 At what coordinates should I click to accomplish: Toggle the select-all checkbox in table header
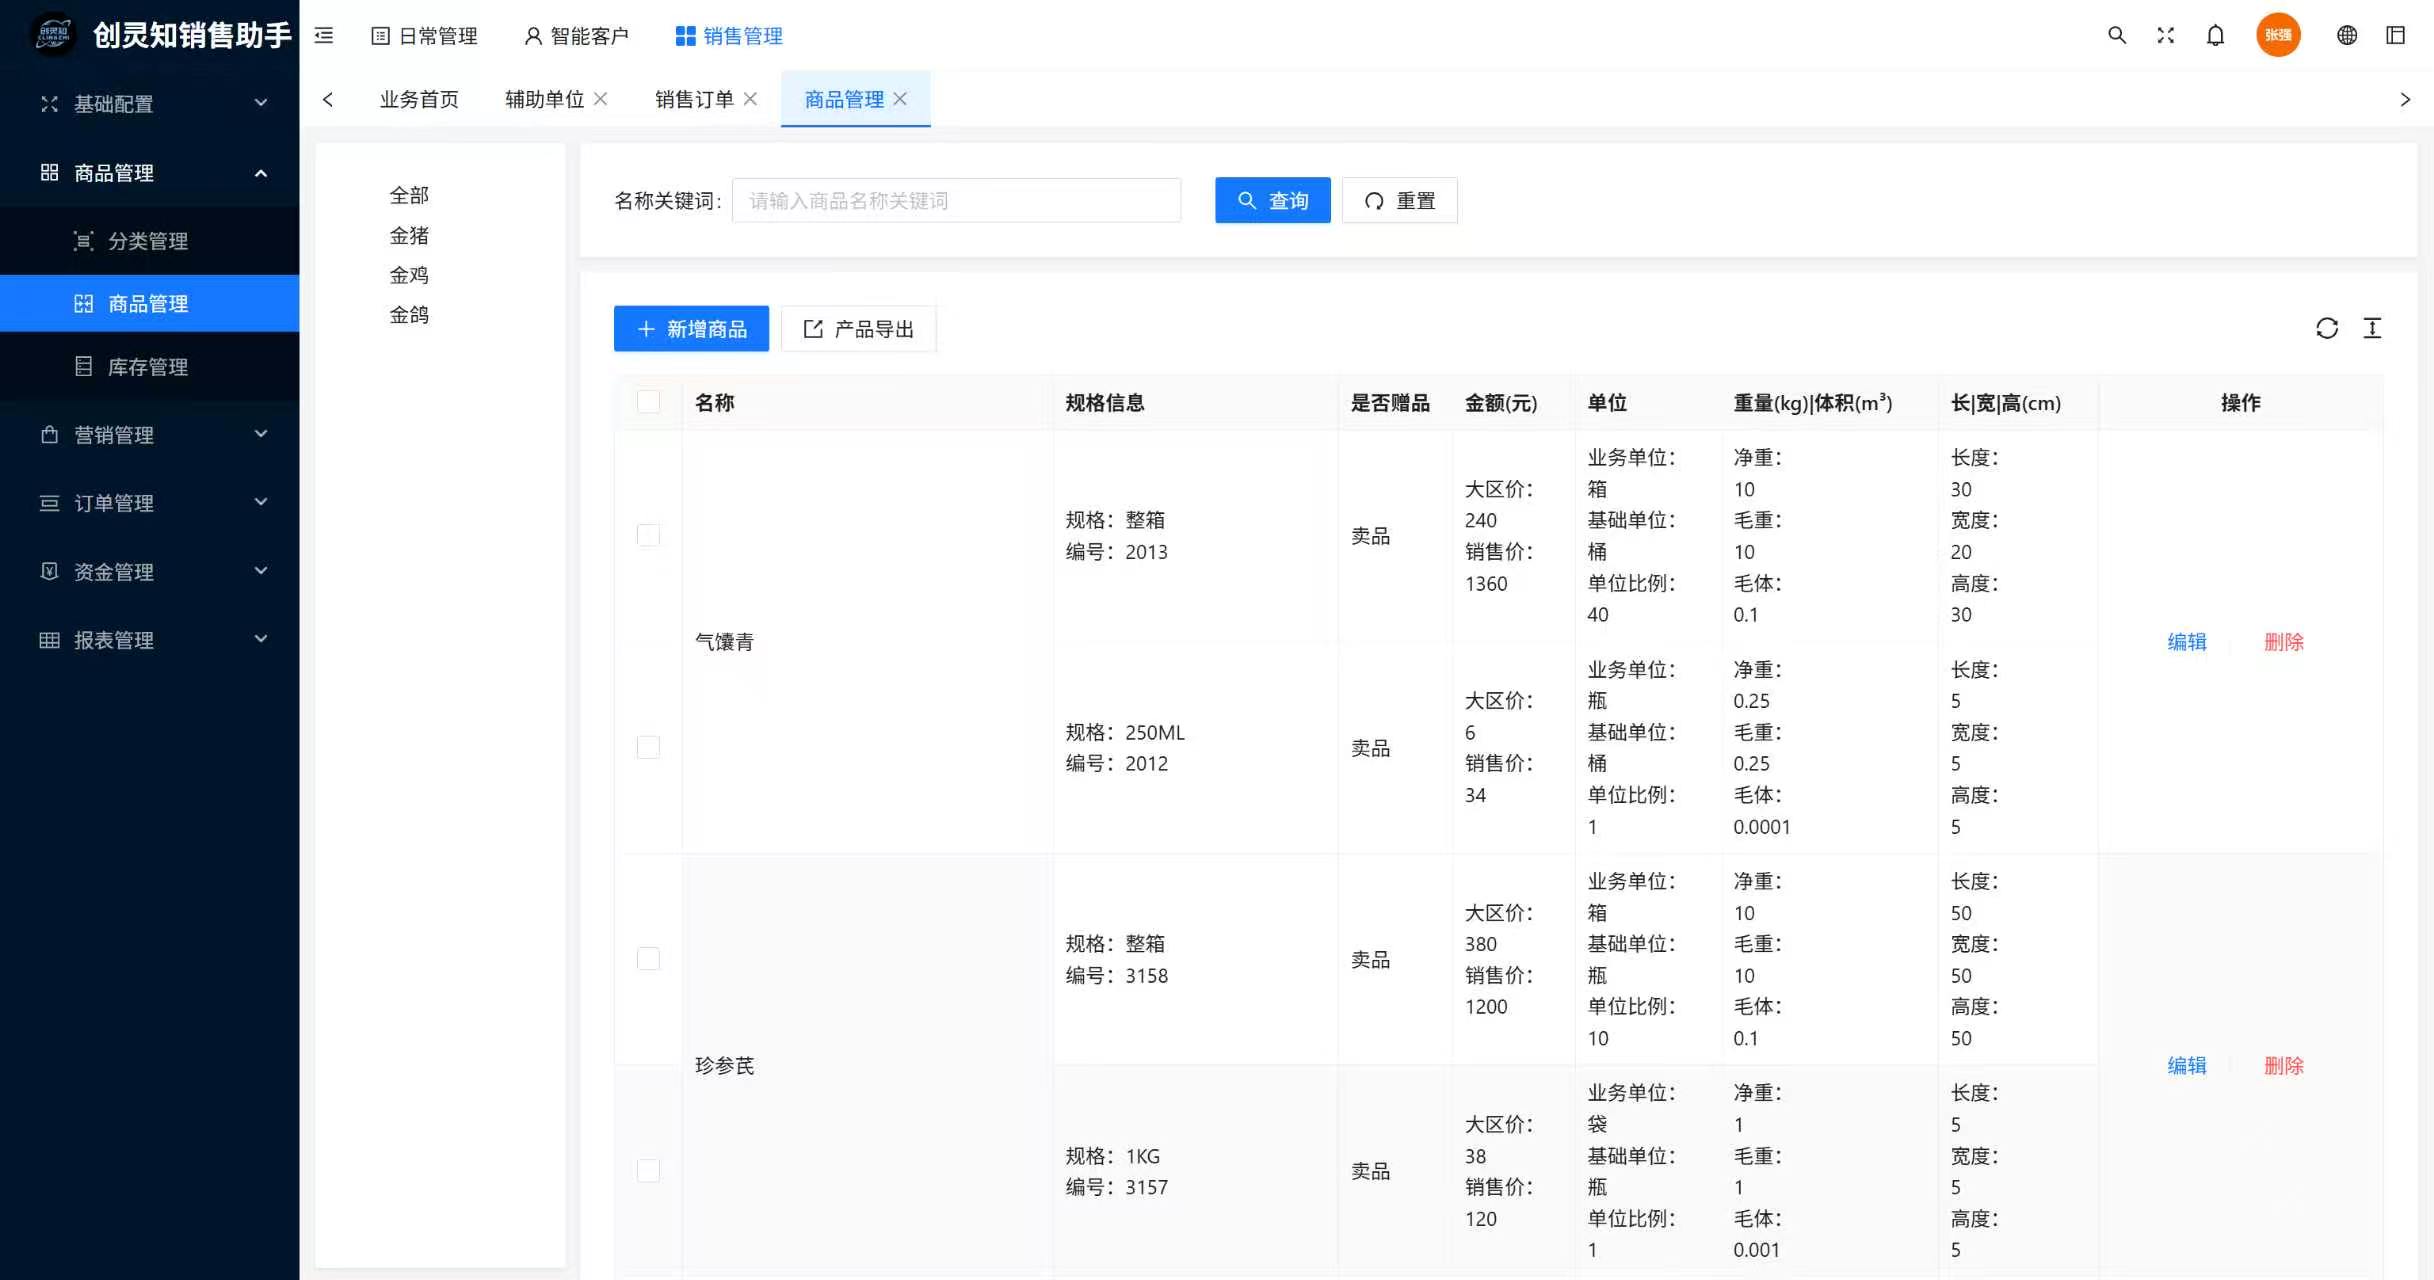coord(648,402)
